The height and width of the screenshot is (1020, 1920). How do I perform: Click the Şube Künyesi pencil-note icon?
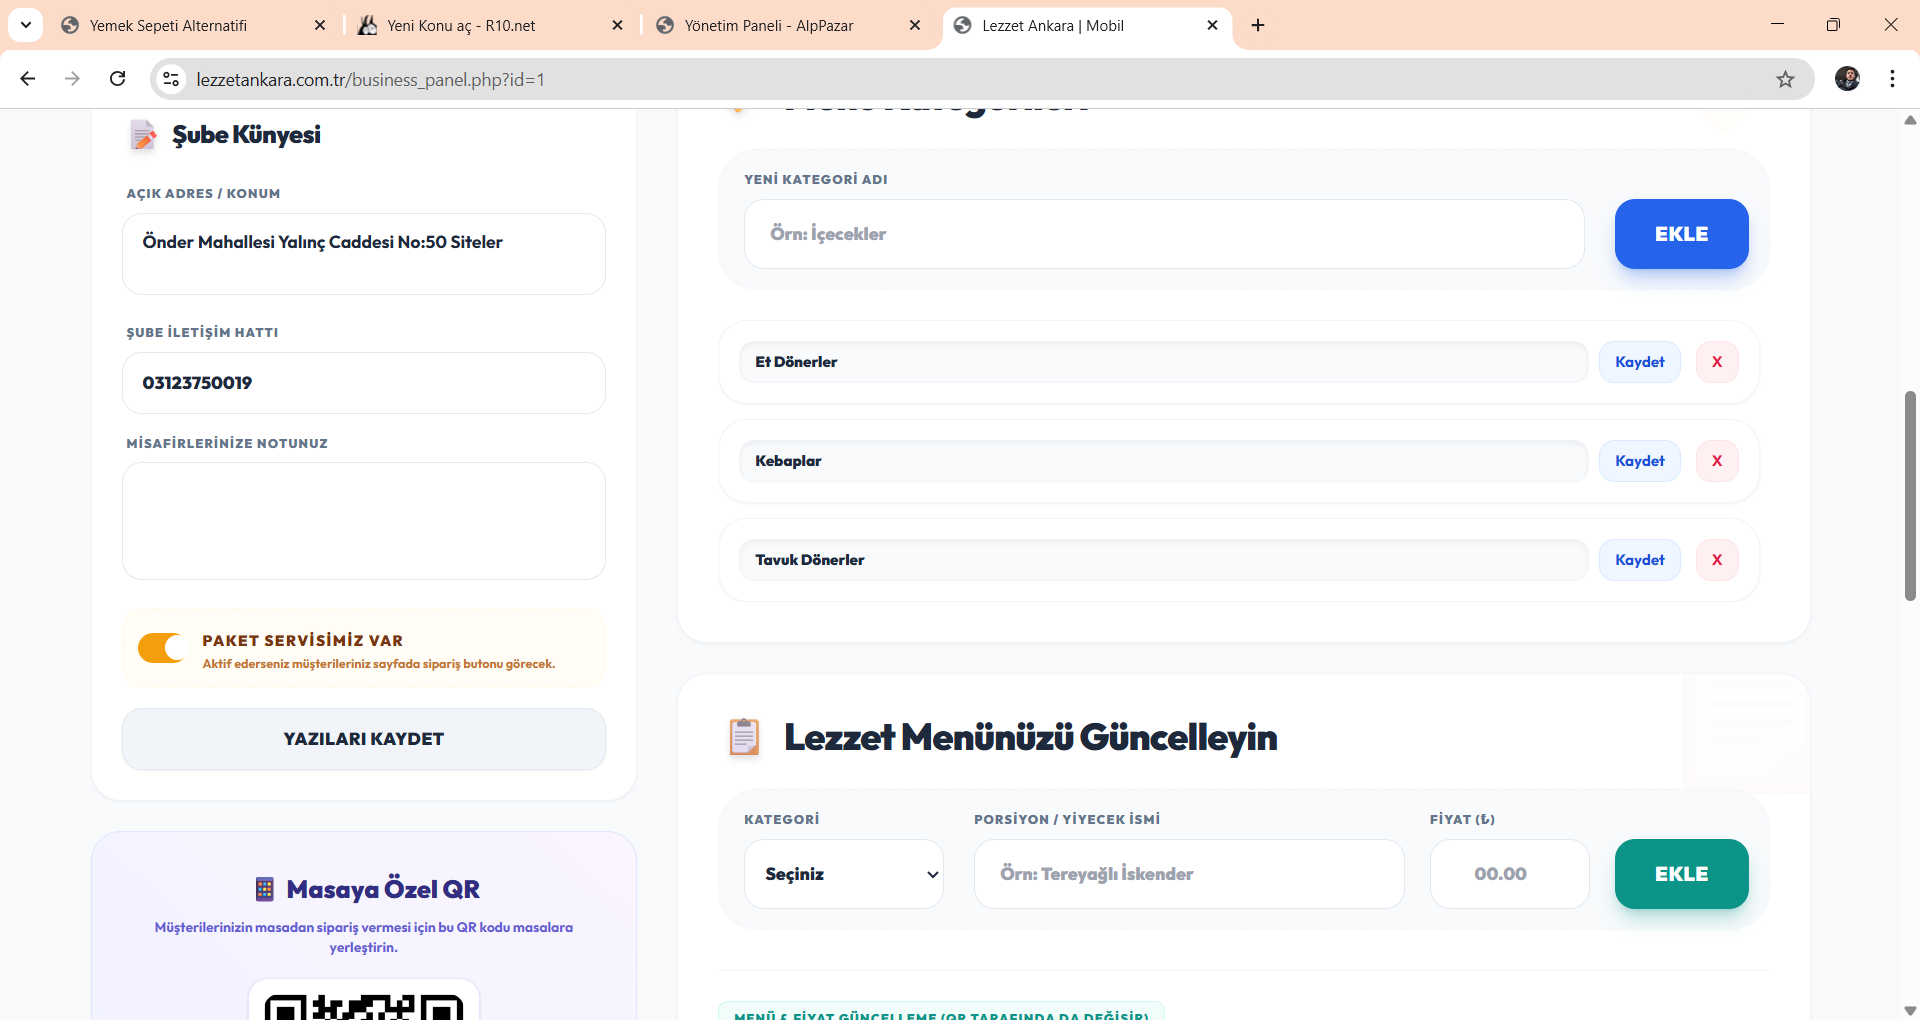[x=143, y=135]
